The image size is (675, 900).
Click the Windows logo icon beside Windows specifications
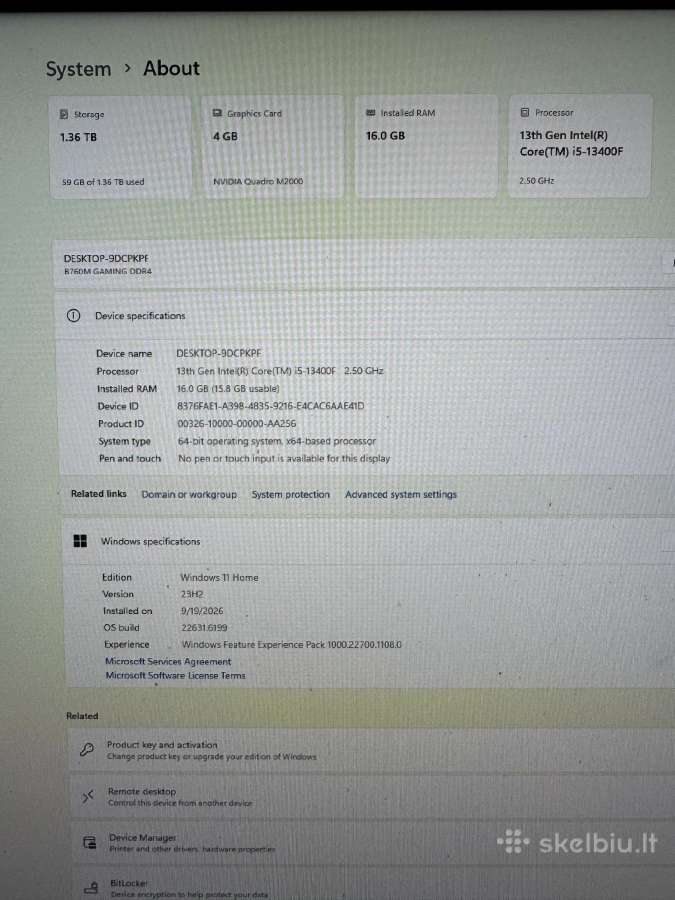click(x=80, y=541)
